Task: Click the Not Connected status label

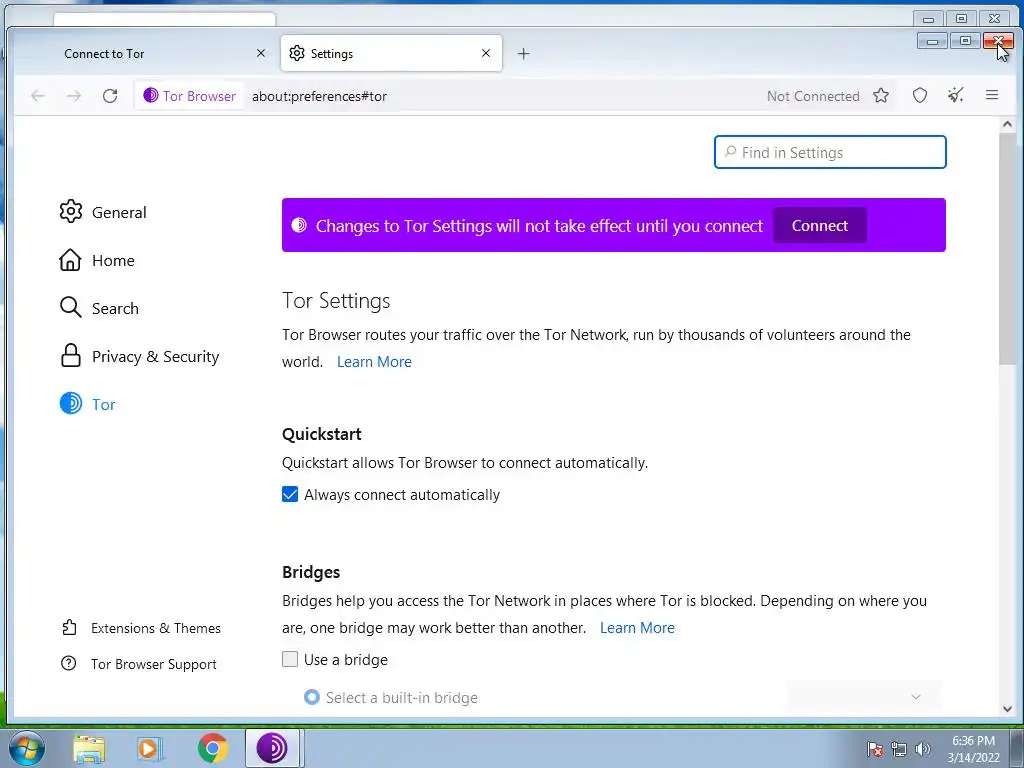Action: 813,96
